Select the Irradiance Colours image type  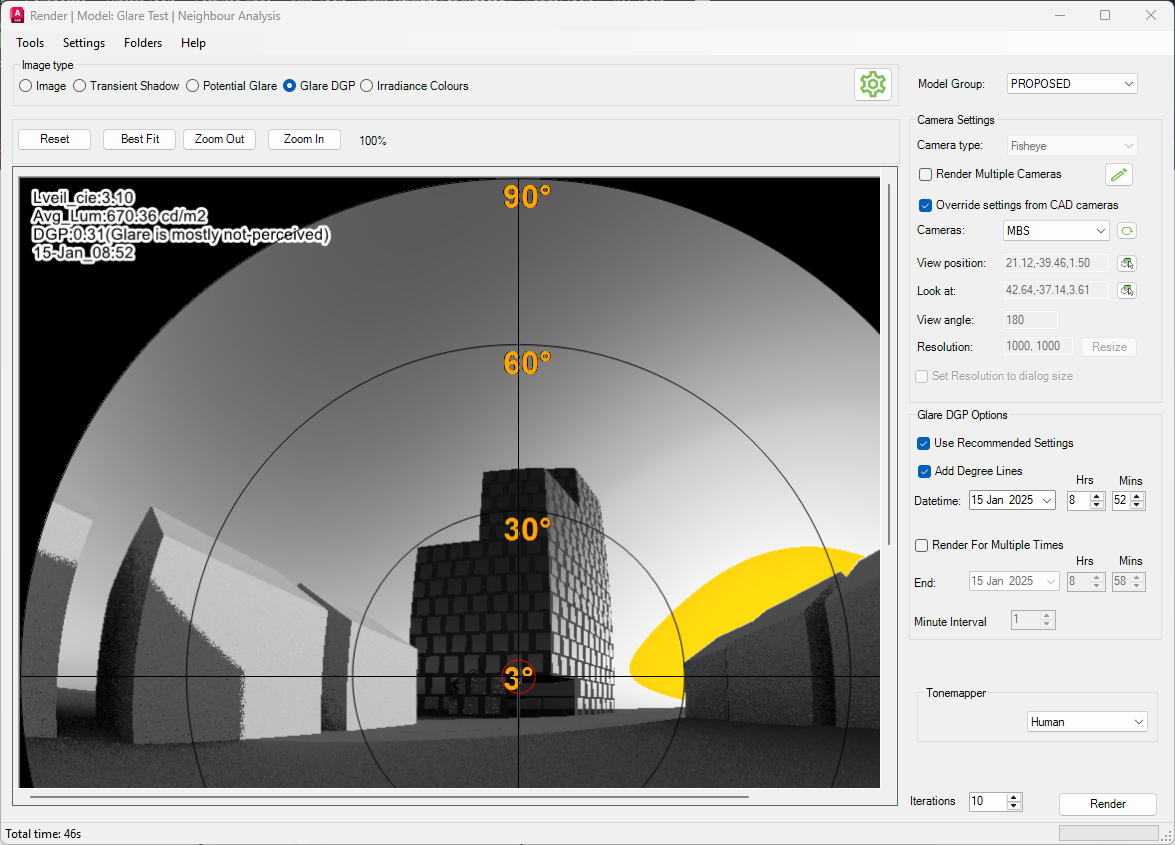414,86
